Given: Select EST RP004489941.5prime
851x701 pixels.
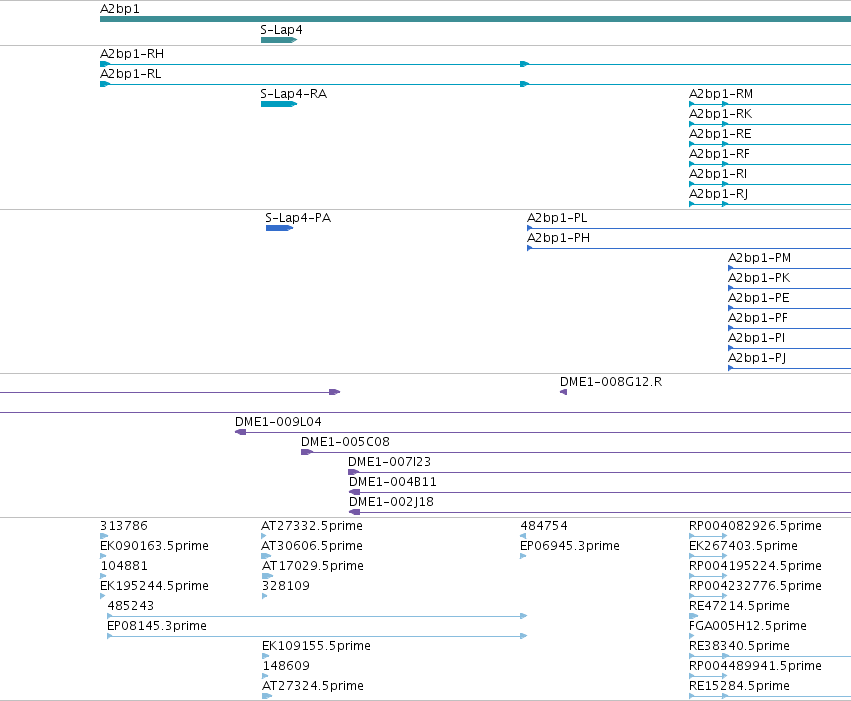Looking at the screenshot, I should pyautogui.click(x=755, y=666).
